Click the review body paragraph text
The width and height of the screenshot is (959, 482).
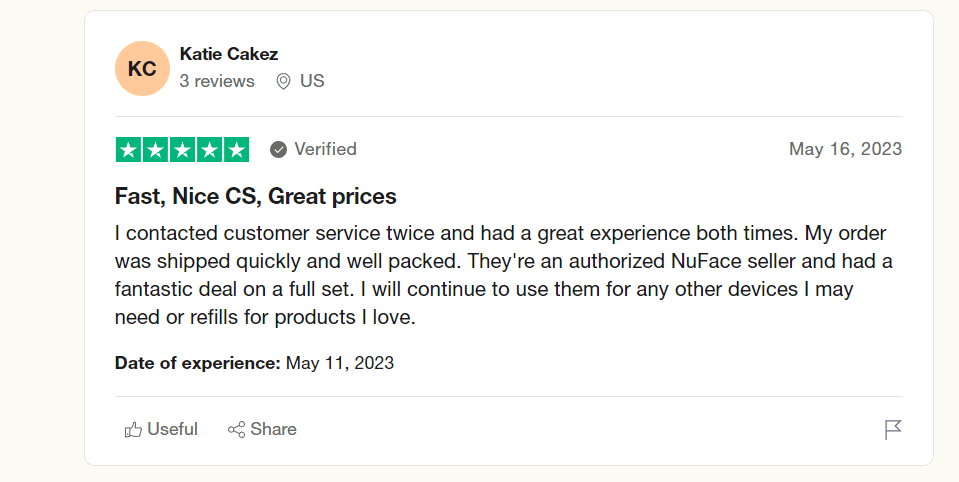coord(500,276)
